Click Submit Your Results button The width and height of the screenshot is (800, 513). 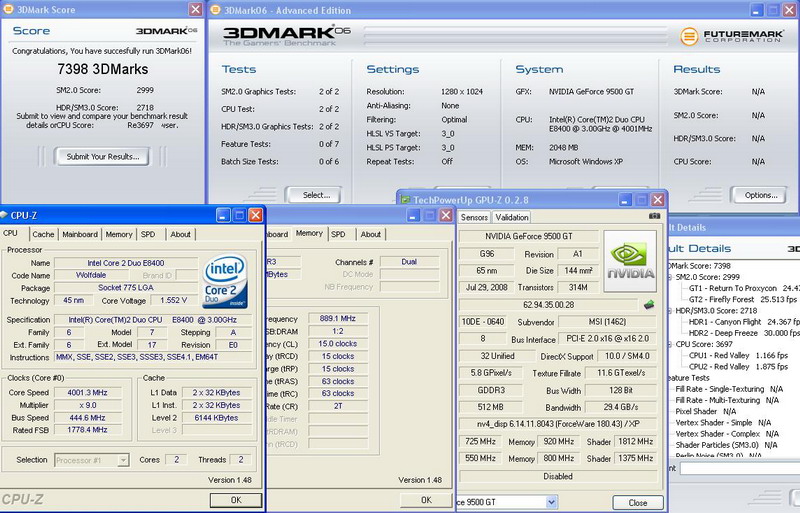click(x=103, y=157)
